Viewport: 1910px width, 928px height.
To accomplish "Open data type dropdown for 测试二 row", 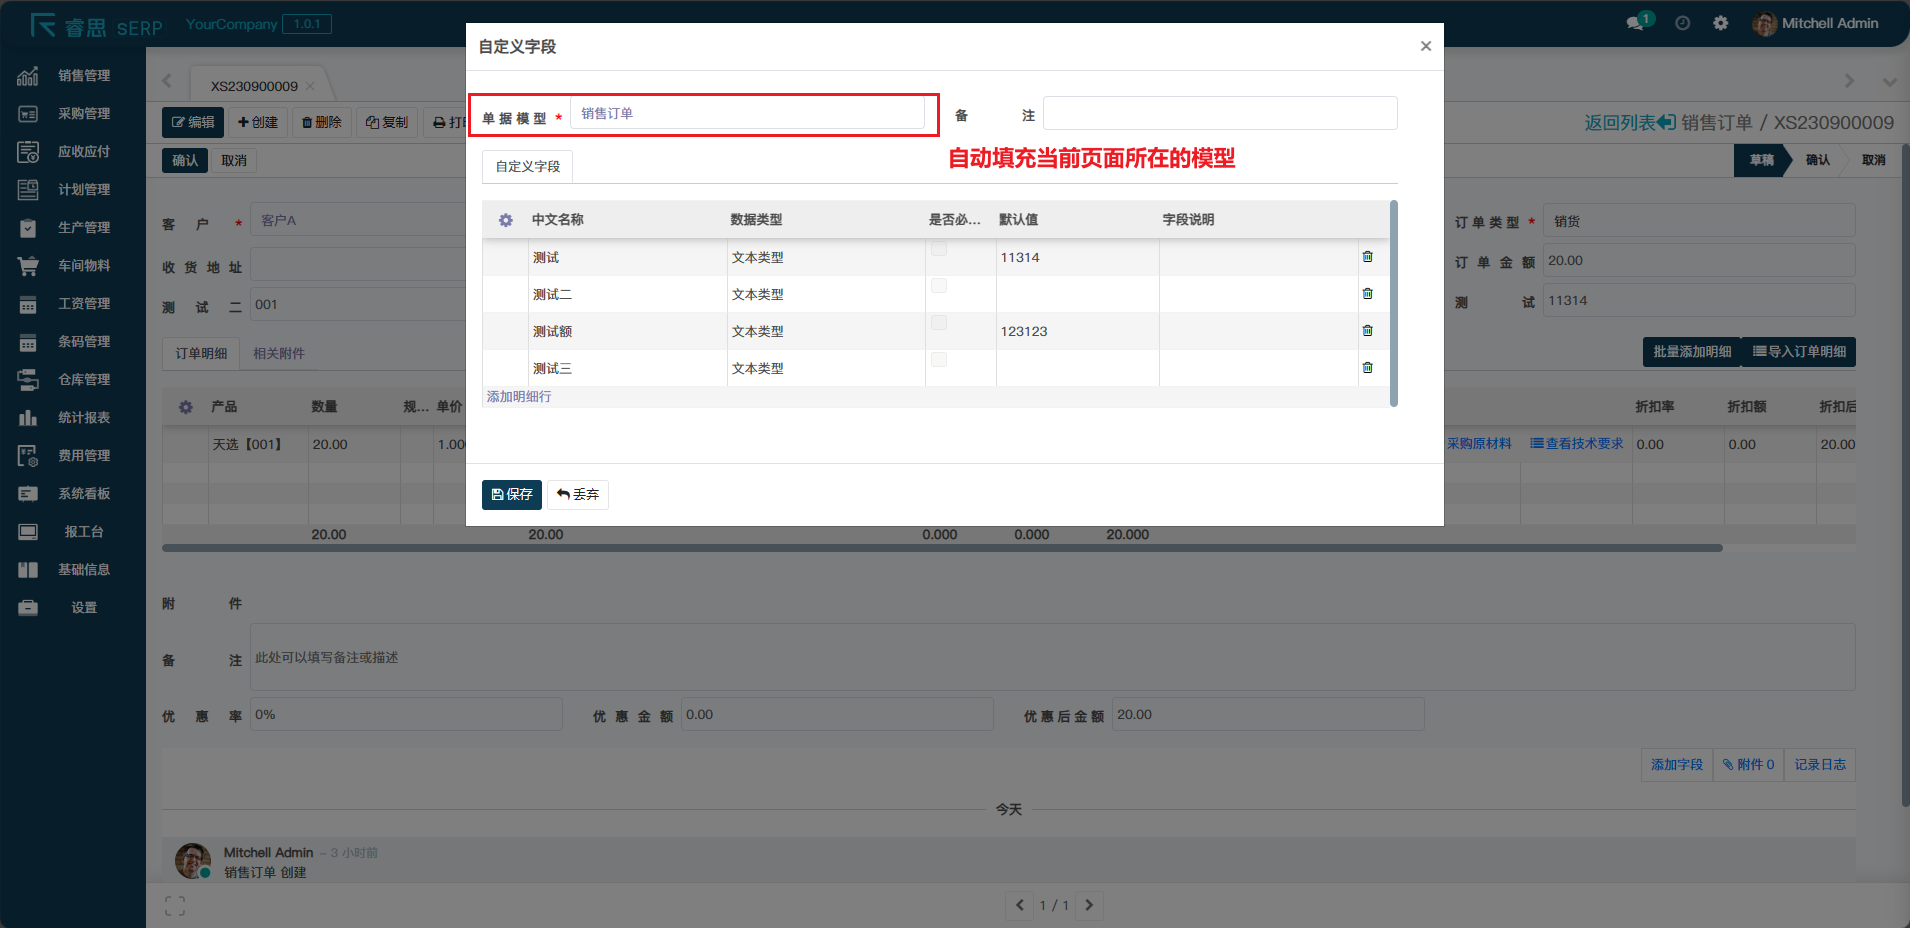I will (825, 295).
